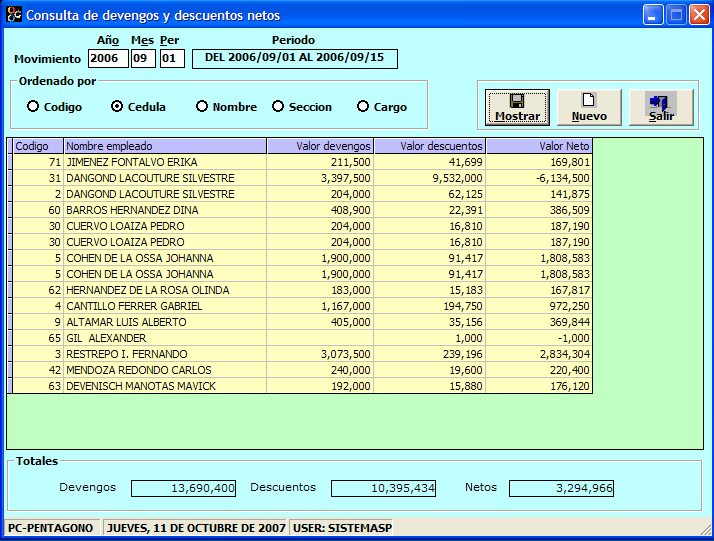
Task: Select the Codigo sort radio button
Action: tap(33, 107)
